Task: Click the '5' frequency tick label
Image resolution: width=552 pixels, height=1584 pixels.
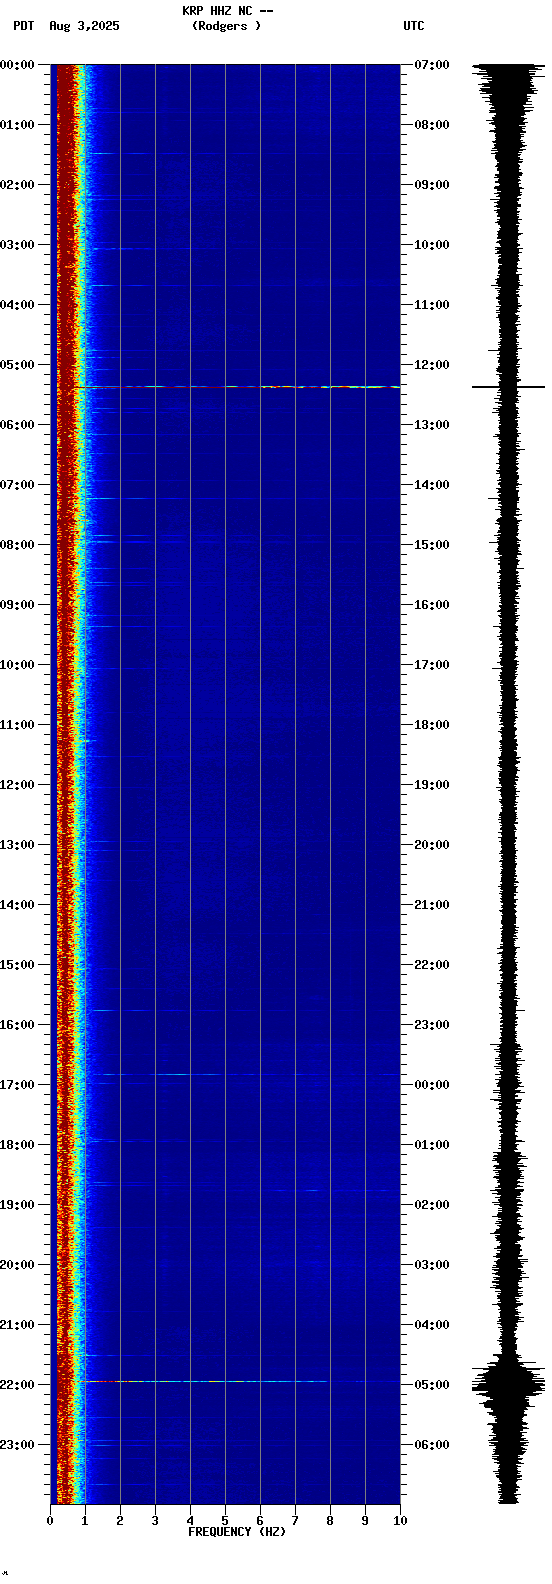Action: pos(225,1521)
